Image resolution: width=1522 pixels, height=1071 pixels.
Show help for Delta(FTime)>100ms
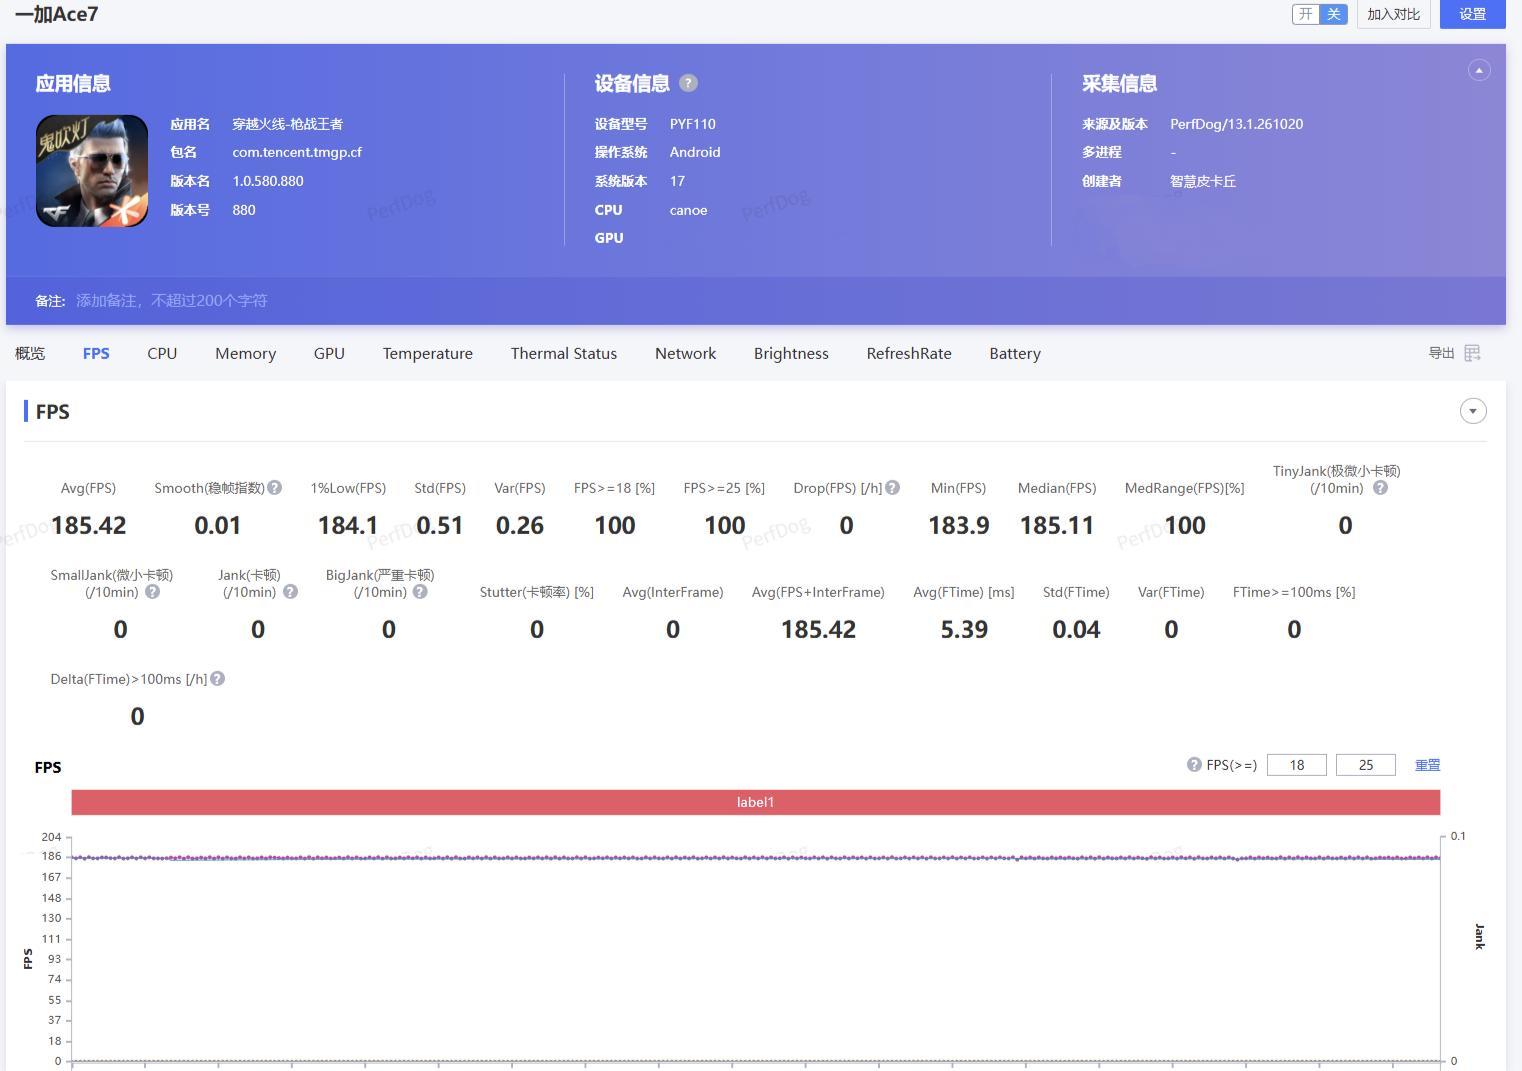coord(218,679)
